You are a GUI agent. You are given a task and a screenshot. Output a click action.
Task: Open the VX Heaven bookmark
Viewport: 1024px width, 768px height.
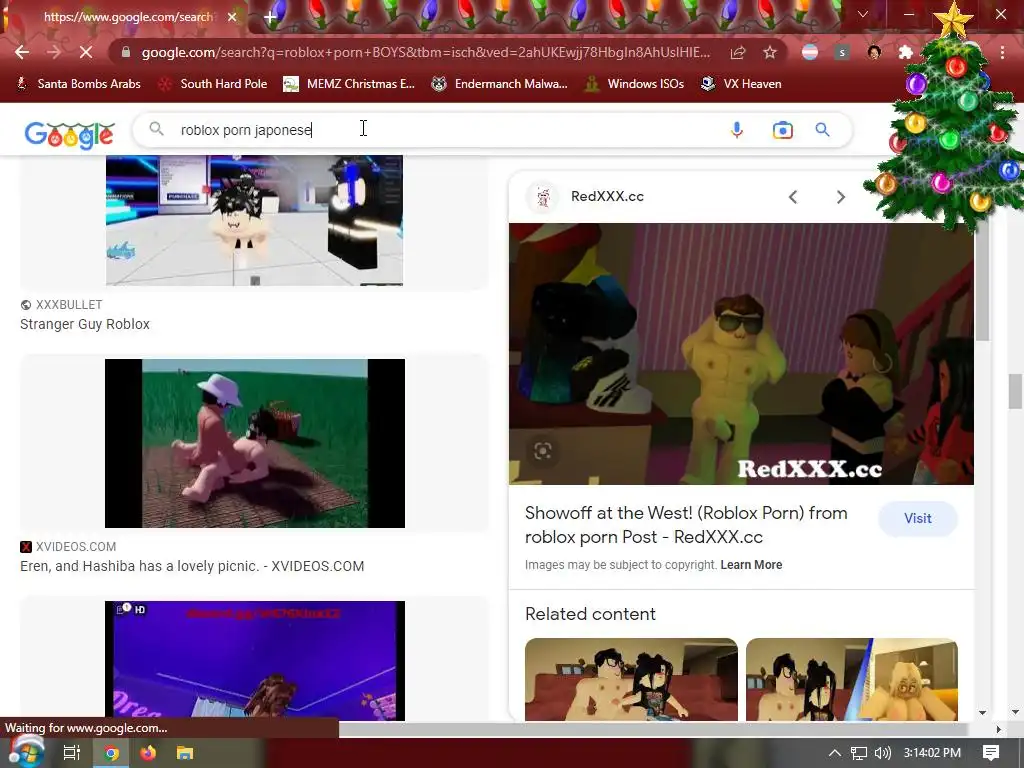coord(741,84)
